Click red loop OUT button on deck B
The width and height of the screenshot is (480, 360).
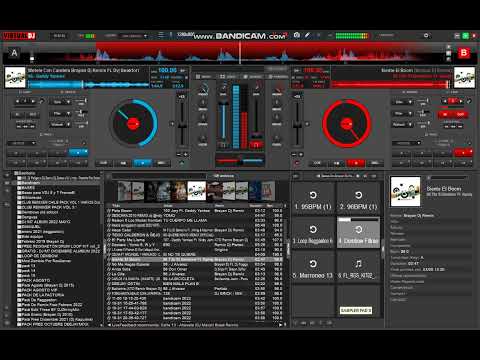461,114
